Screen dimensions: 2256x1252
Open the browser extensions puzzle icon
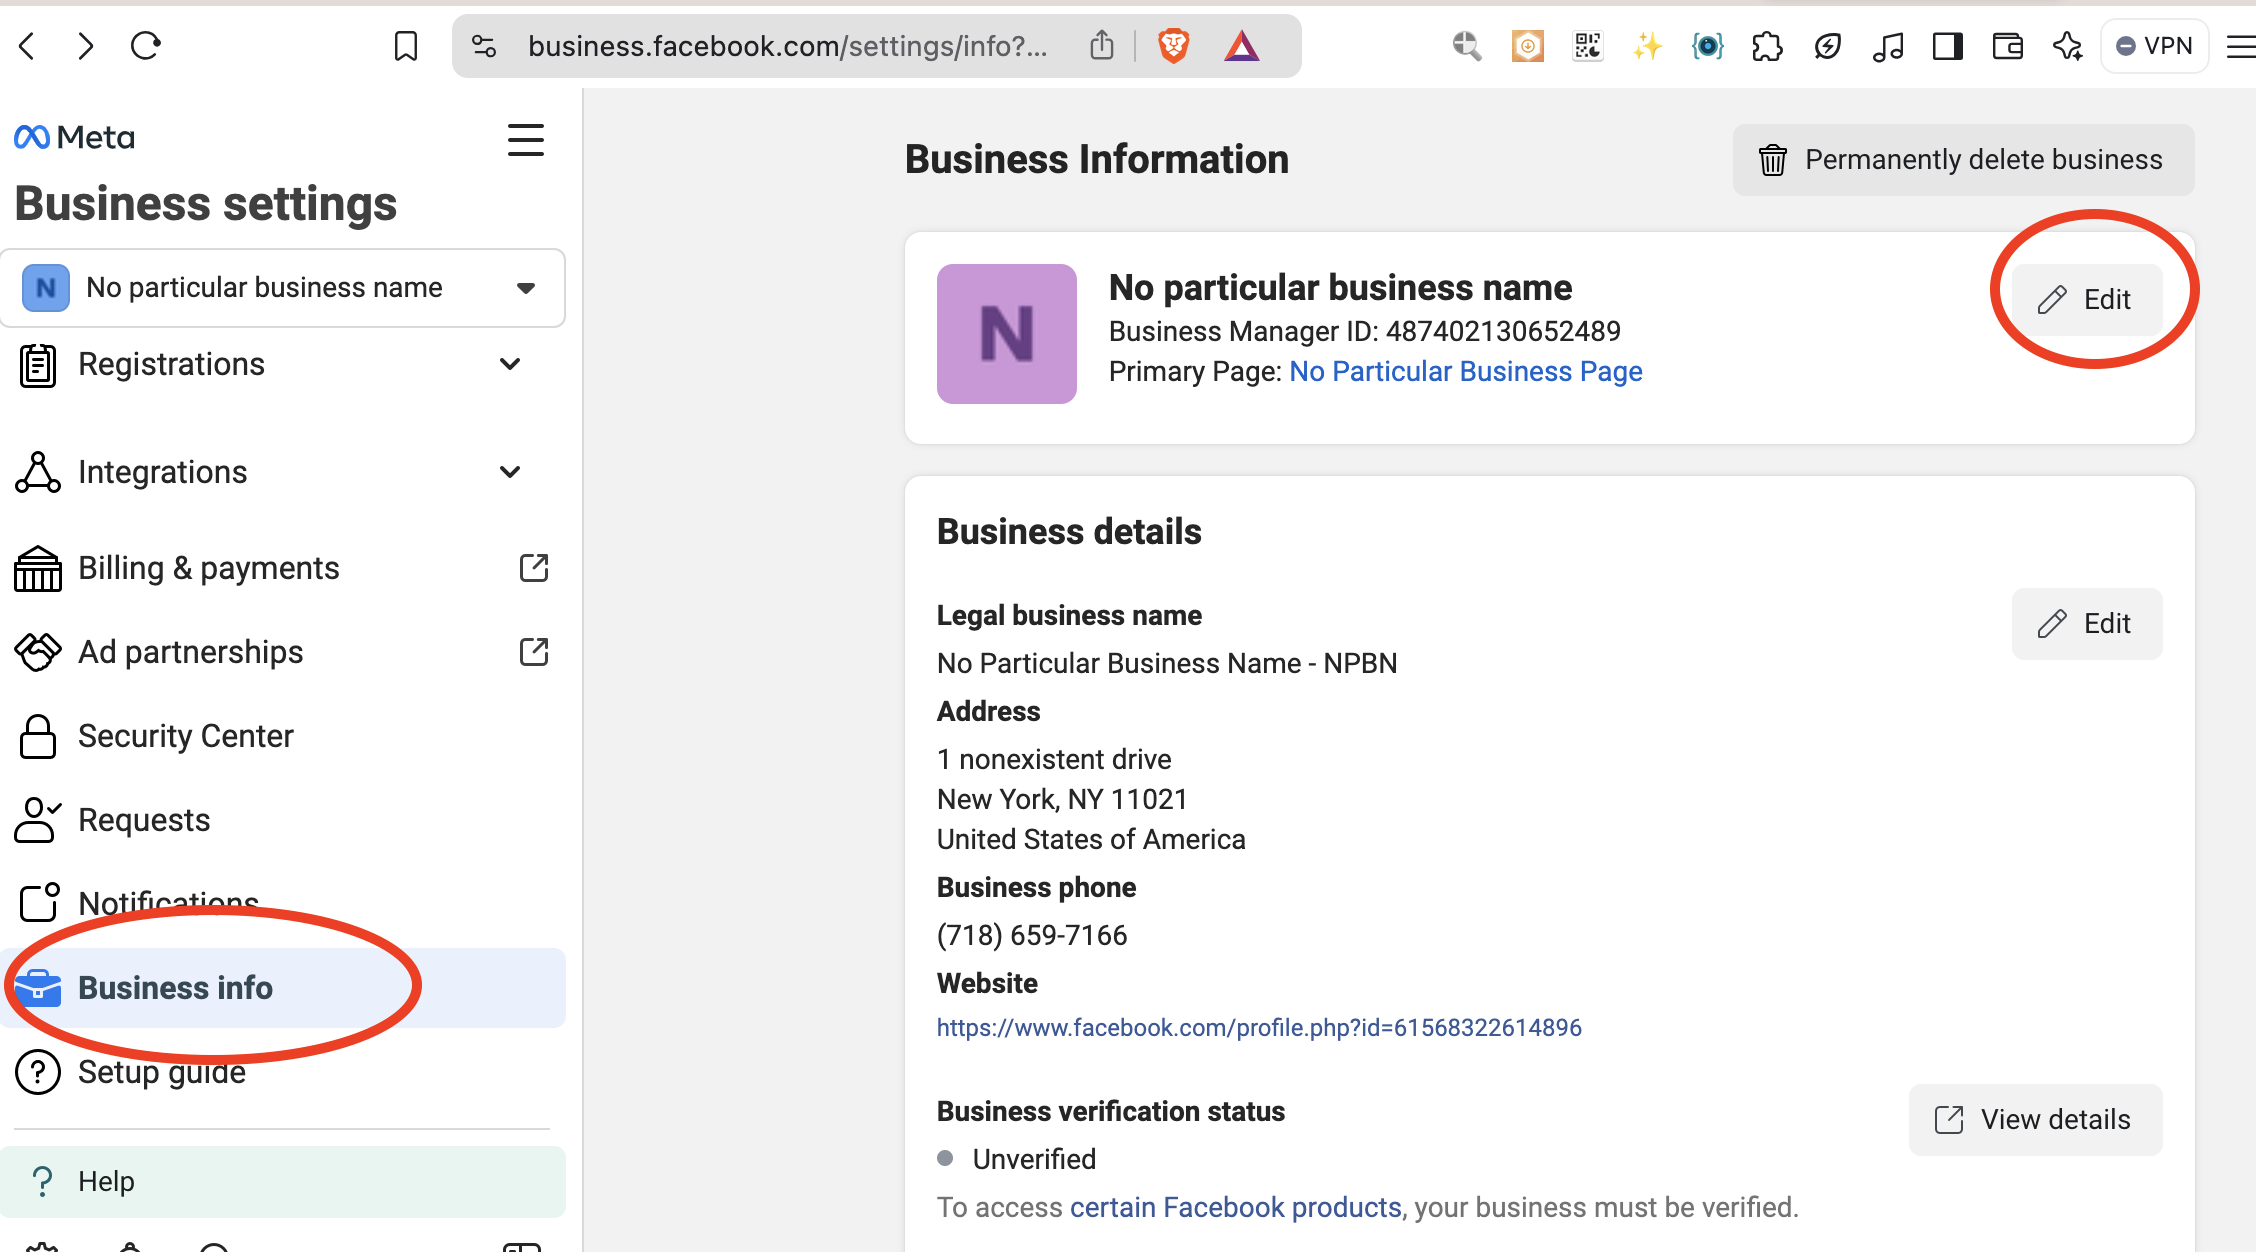tap(1767, 46)
